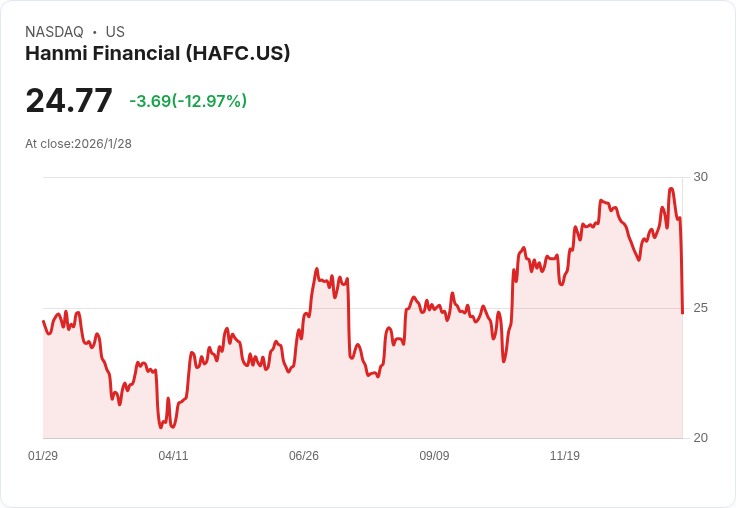Viewport: 736px width, 508px height.
Task: Click the lowest trough near 04/11
Action: tap(161, 427)
